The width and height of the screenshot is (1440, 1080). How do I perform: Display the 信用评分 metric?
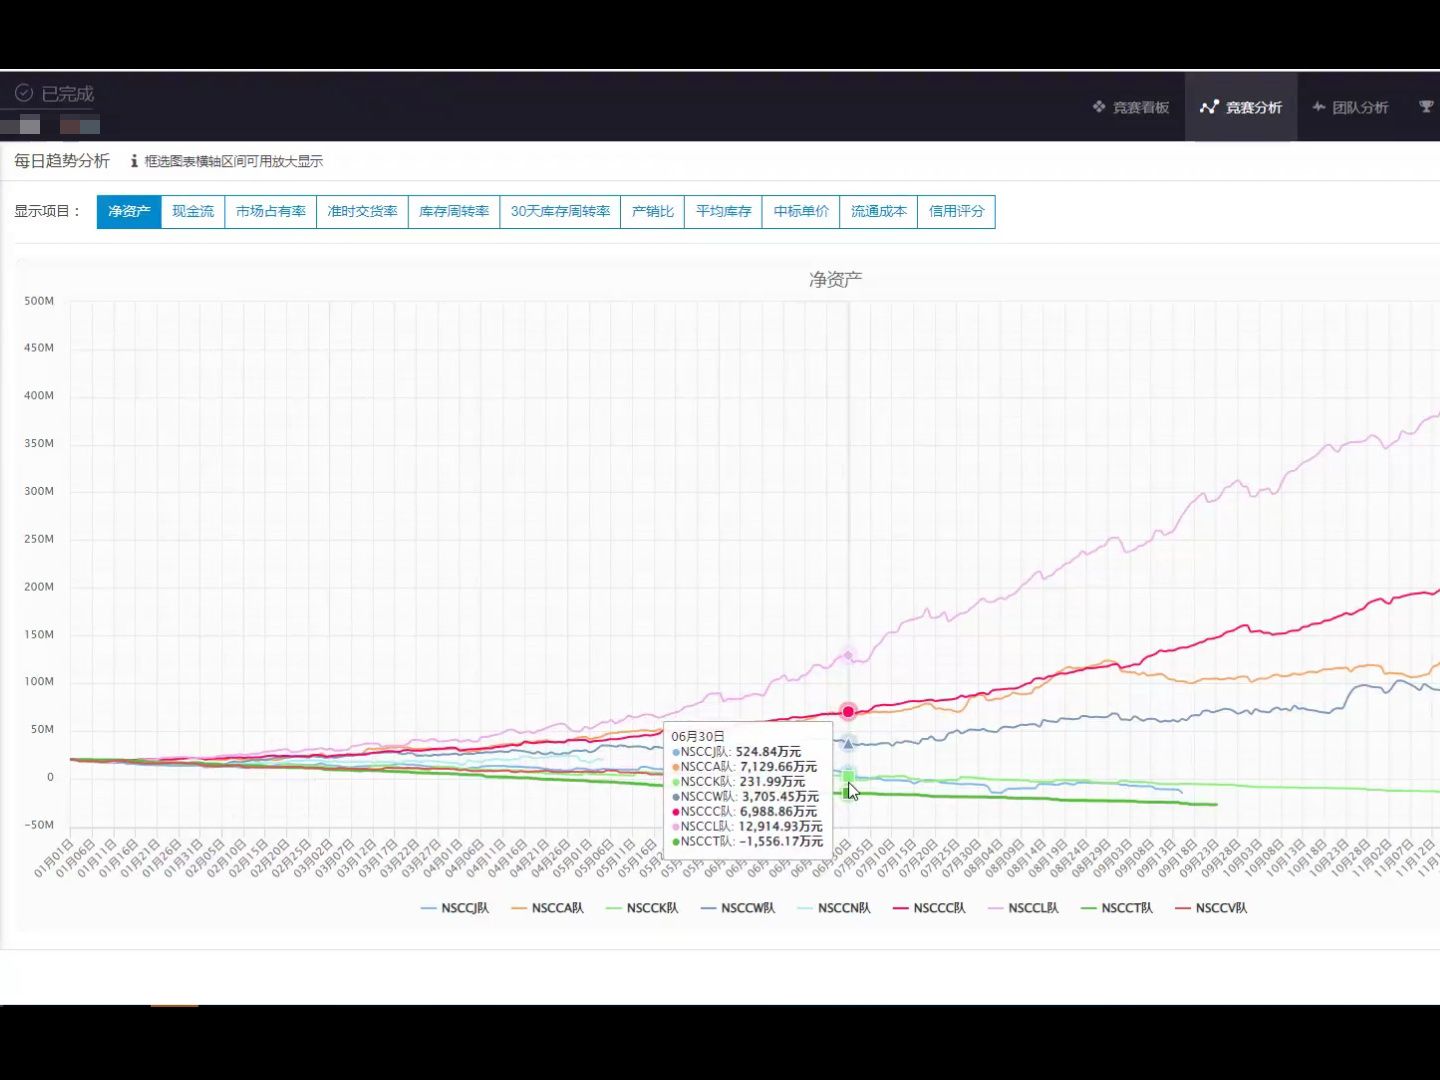pyautogui.click(x=956, y=211)
